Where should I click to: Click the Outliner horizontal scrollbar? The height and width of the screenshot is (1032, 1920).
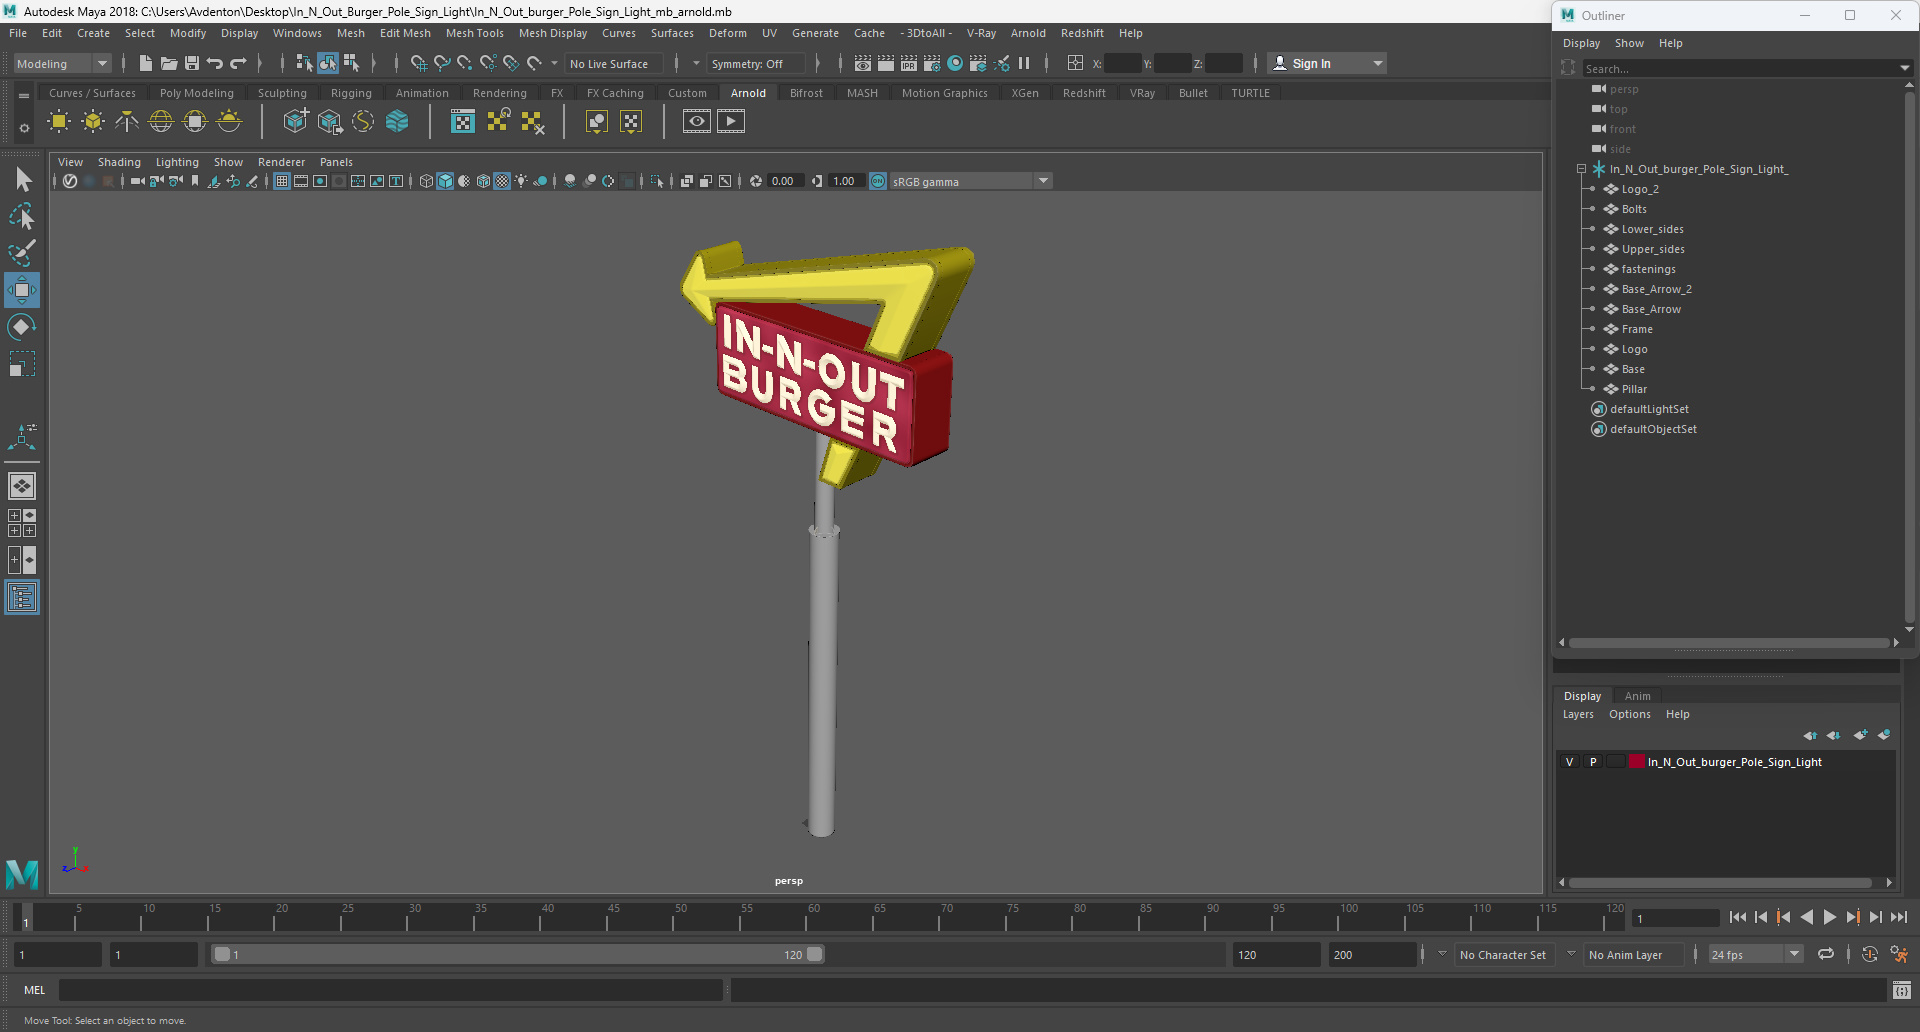(x=1729, y=643)
